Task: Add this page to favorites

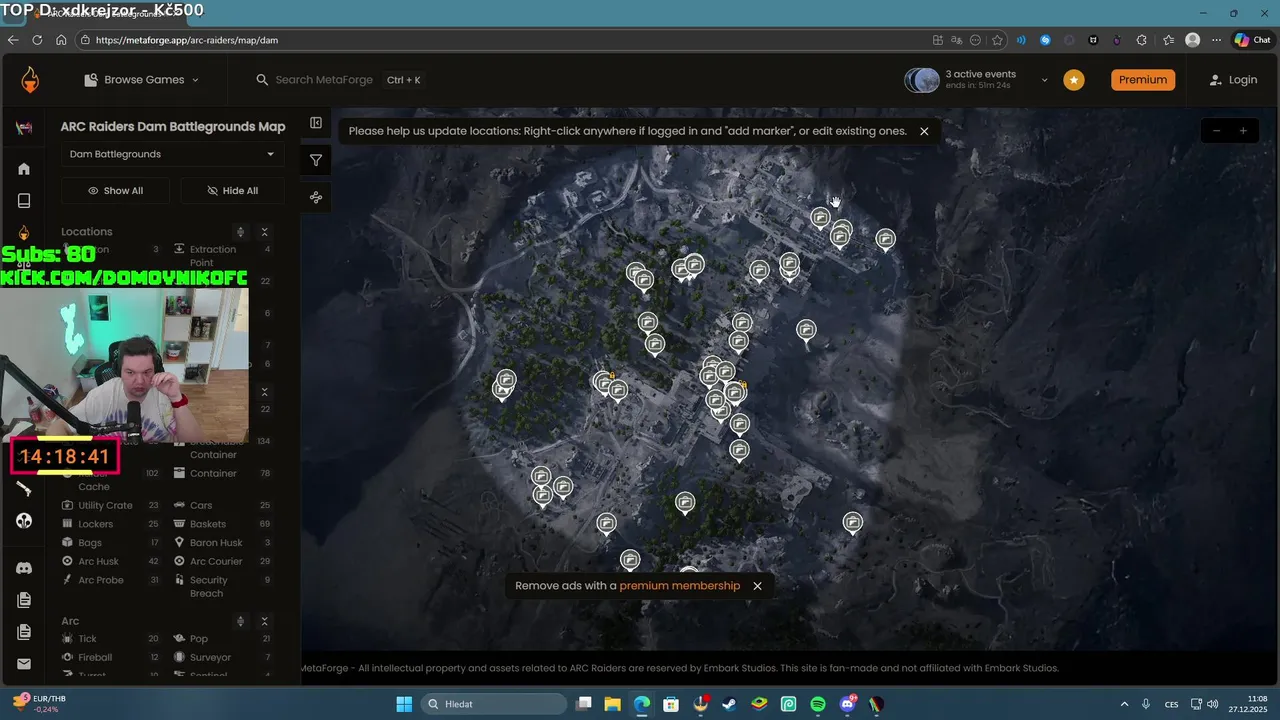Action: click(997, 40)
